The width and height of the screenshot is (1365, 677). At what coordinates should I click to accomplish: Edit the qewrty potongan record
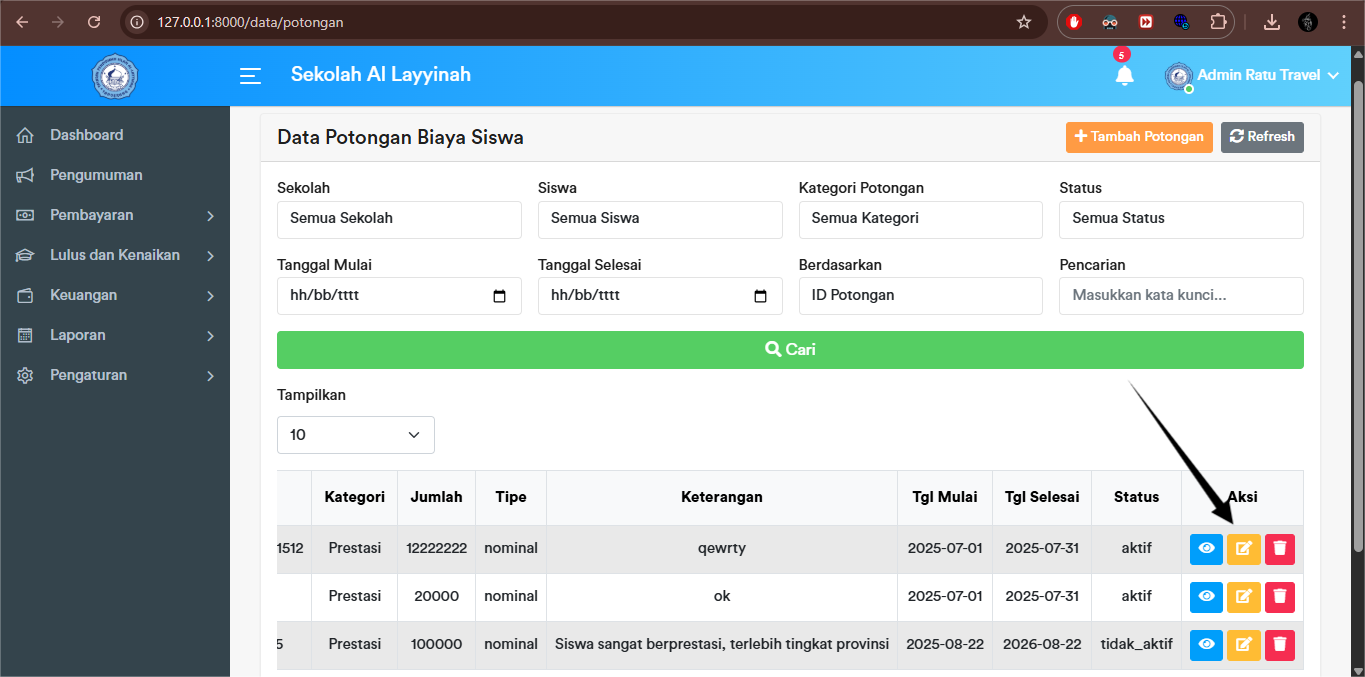(1243, 548)
